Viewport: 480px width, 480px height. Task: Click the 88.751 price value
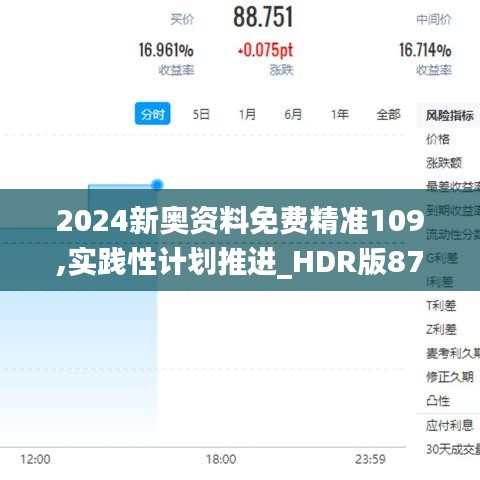tap(263, 17)
